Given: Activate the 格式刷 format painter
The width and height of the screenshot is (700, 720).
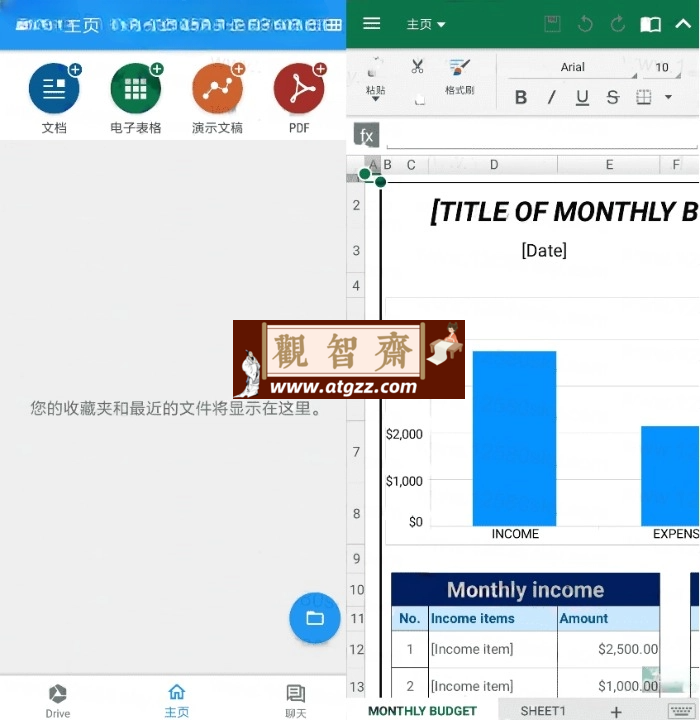Looking at the screenshot, I should pyautogui.click(x=459, y=76).
